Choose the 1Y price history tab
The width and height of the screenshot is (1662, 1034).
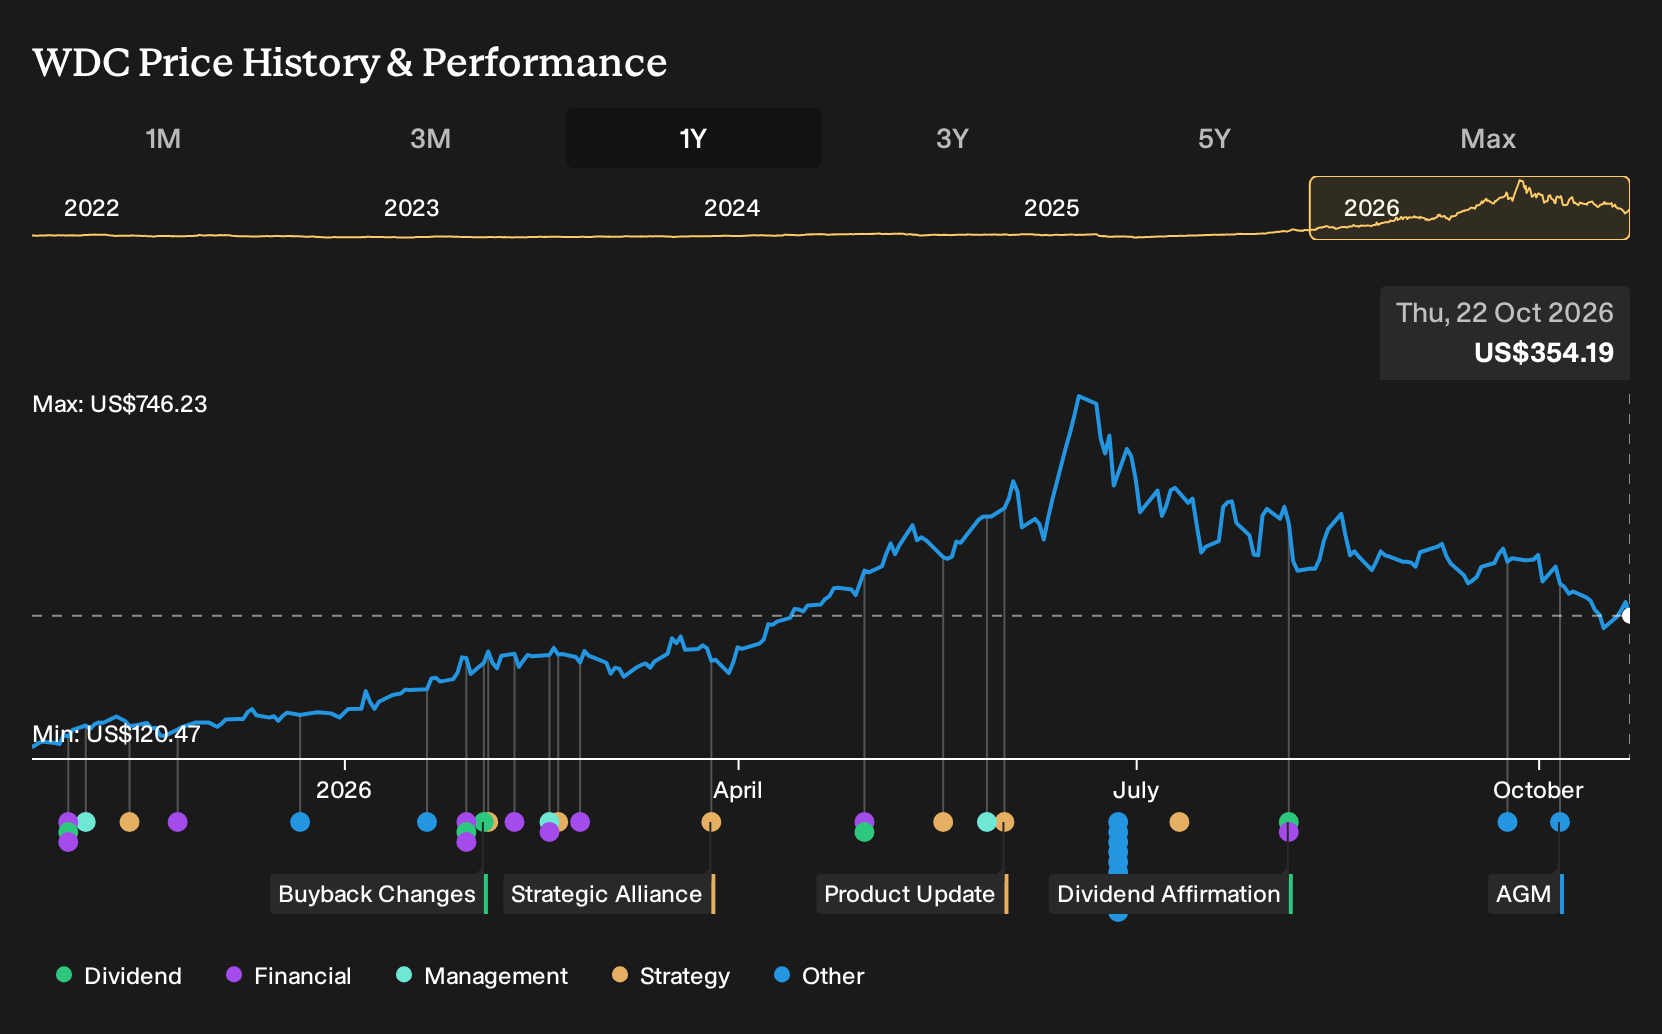coord(694,138)
